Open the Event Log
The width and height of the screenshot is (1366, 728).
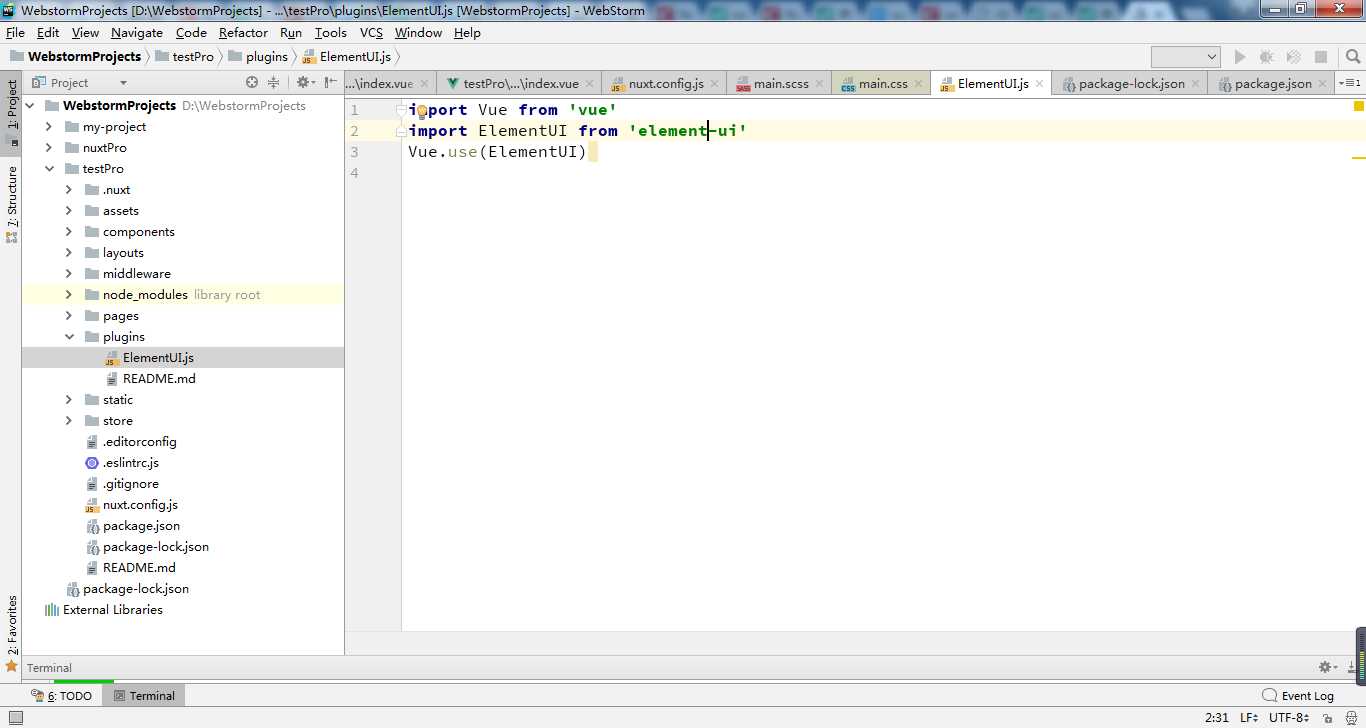pyautogui.click(x=1298, y=696)
